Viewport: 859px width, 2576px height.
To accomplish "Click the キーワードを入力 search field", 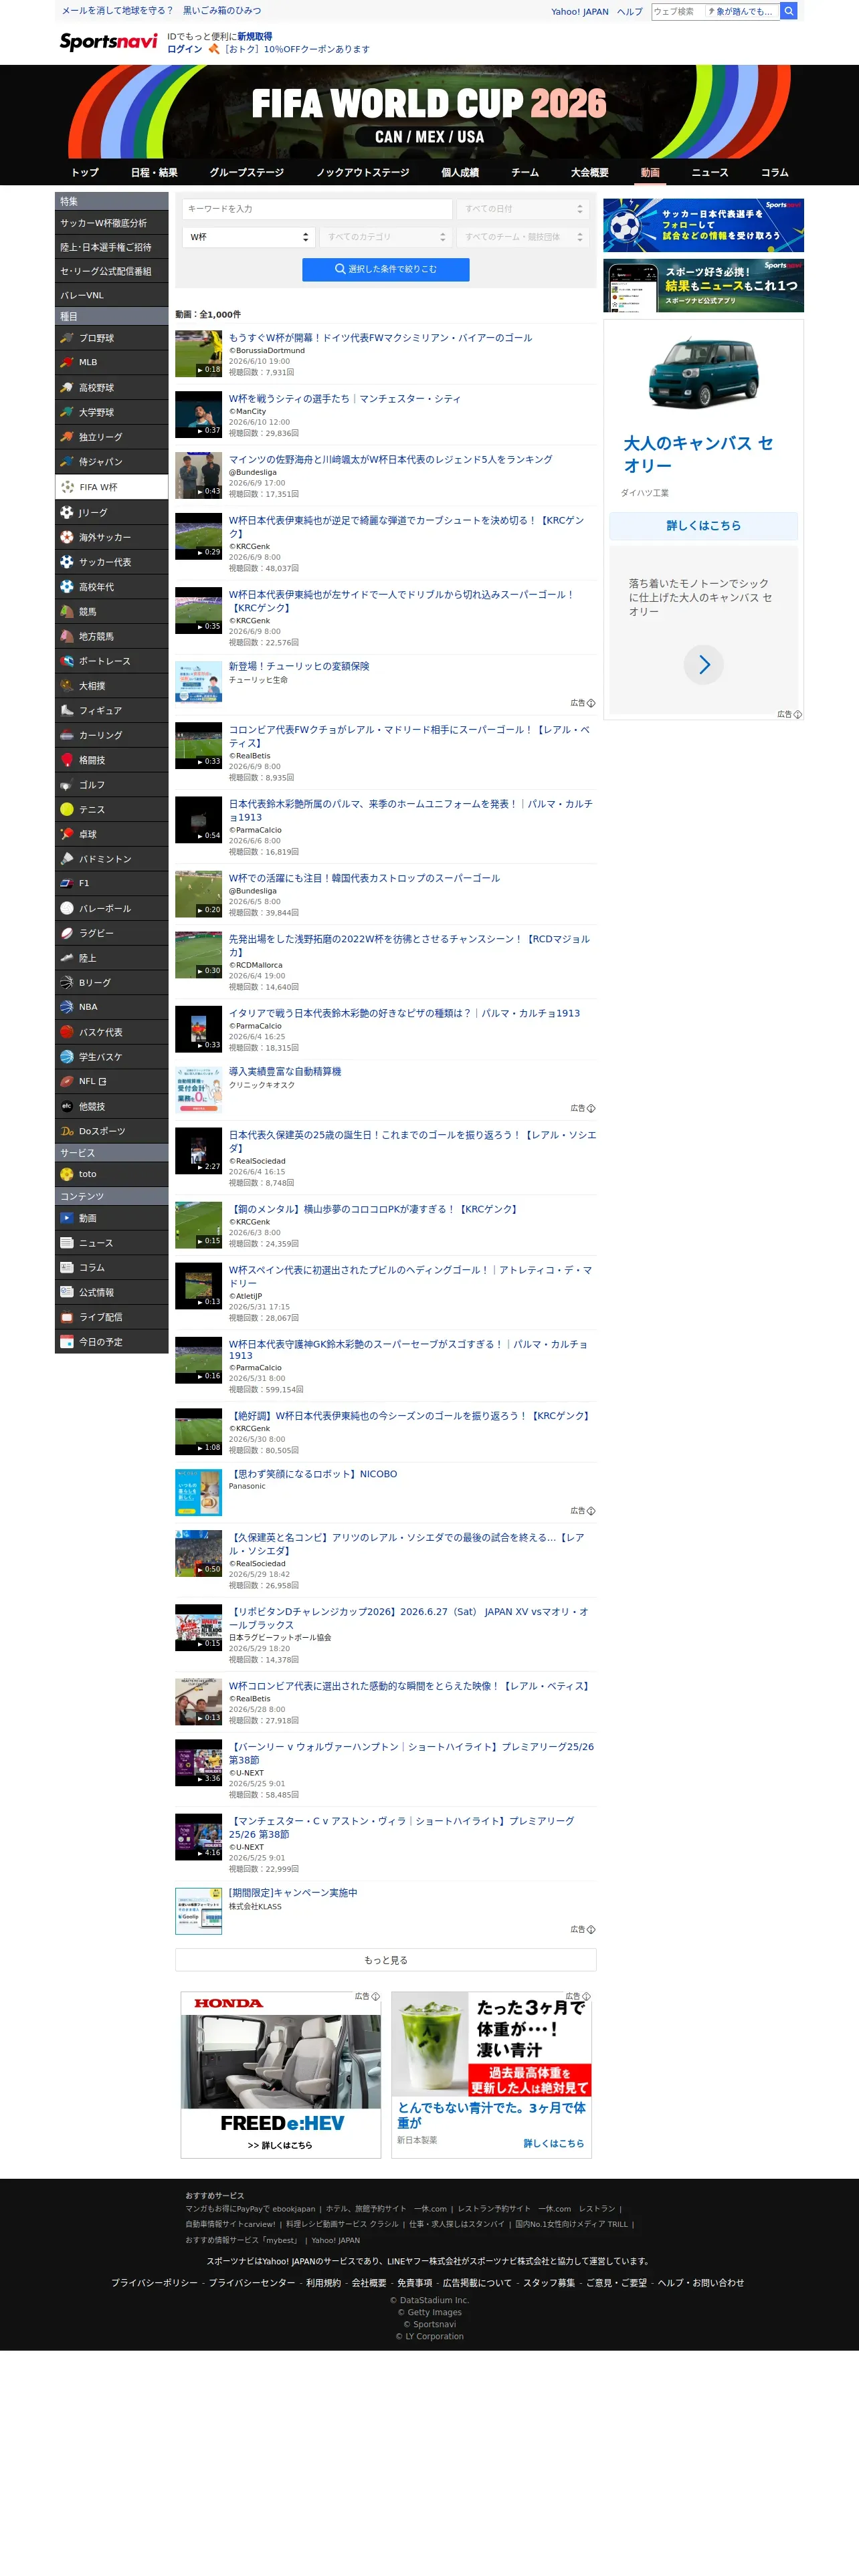I will 318,209.
